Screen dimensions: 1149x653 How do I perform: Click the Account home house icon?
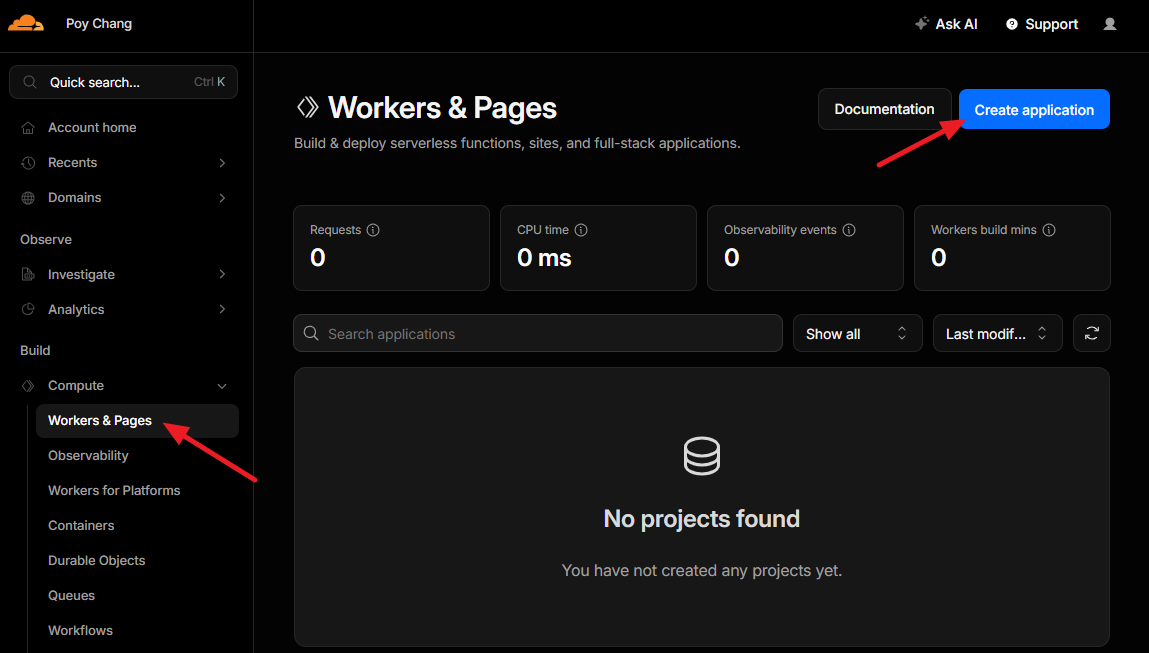28,128
